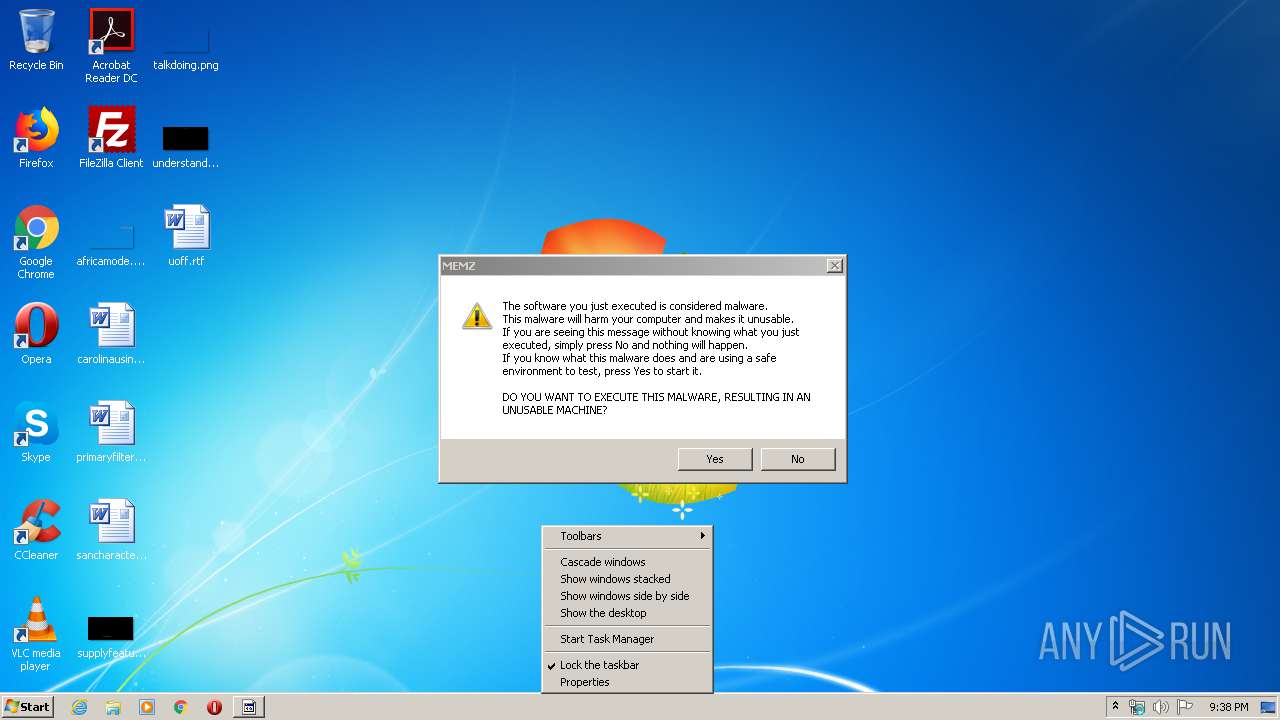The image size is (1280, 720).
Task: Select the Google Chrome desktop shortcut
Action: 36,242
